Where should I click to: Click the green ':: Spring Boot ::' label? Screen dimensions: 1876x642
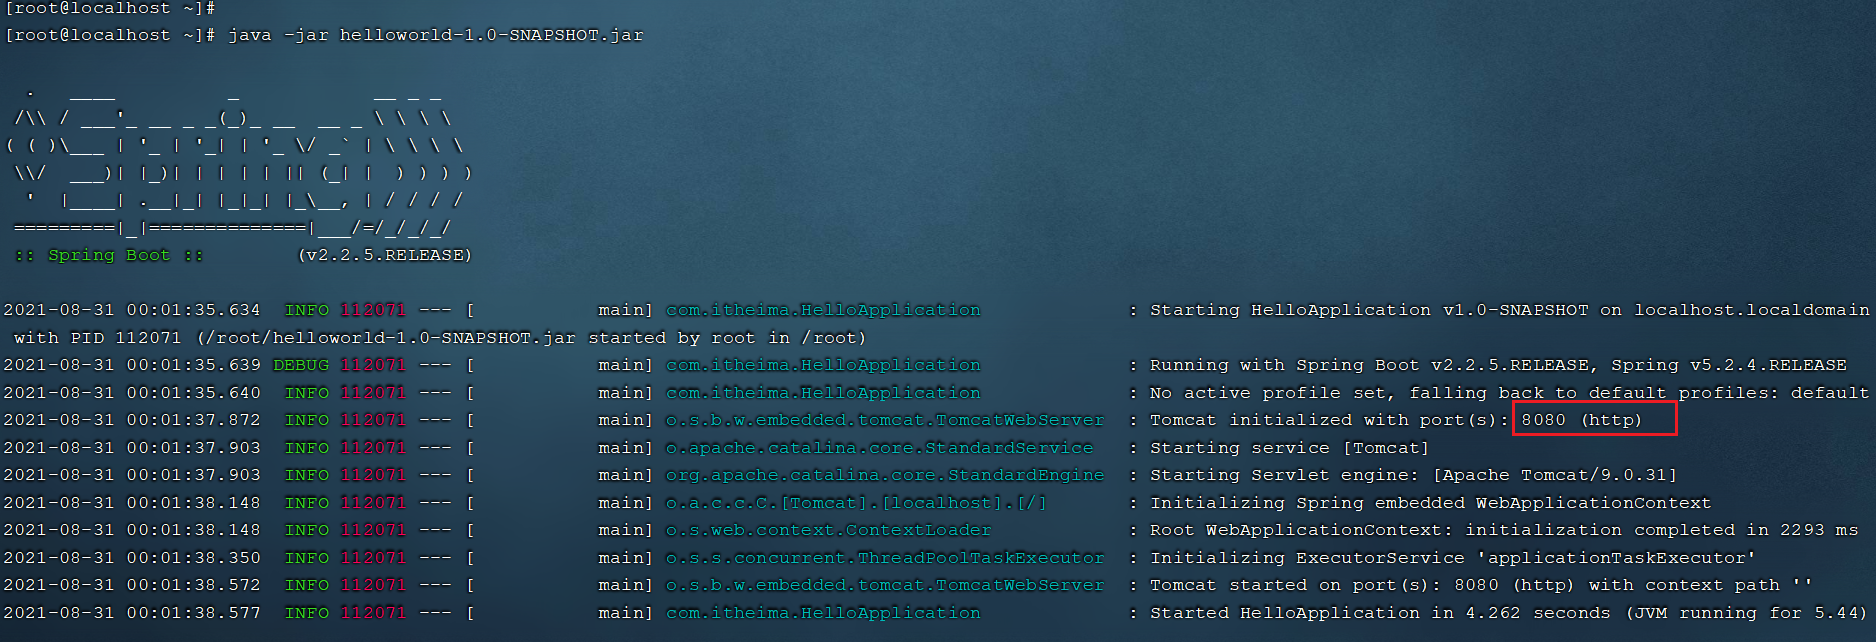click(x=109, y=255)
